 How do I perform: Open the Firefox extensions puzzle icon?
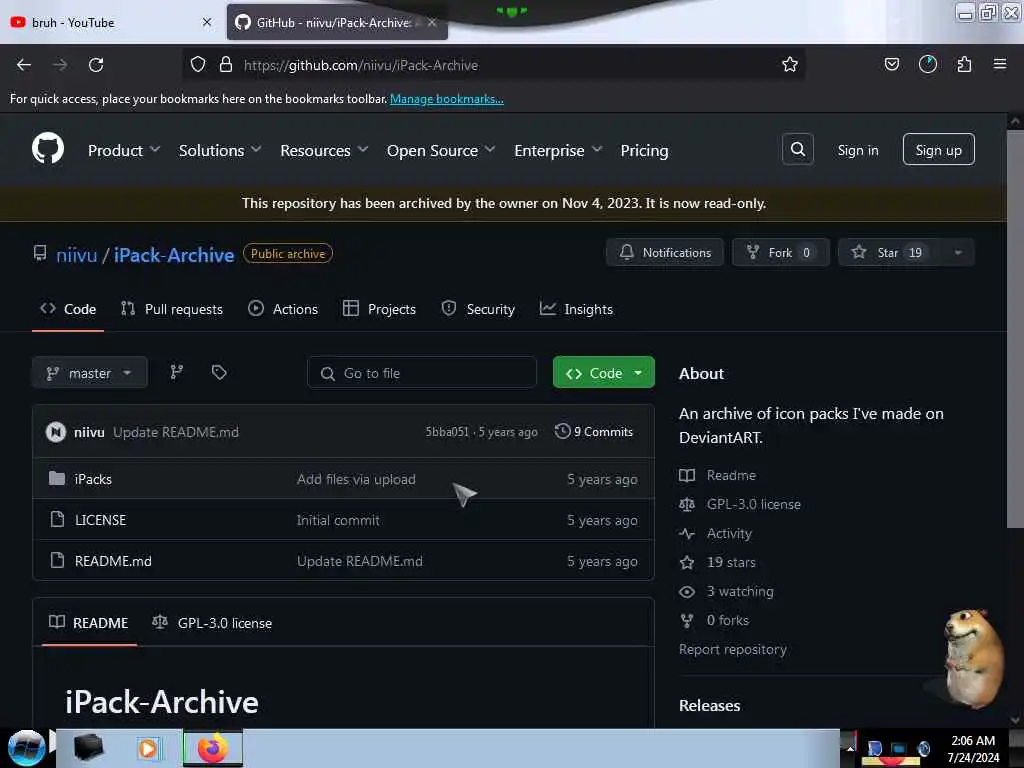(964, 64)
